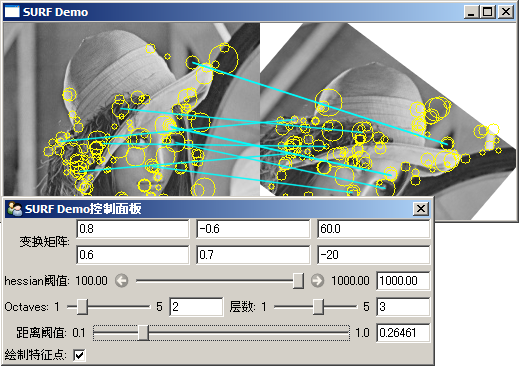Click the 层数 slider thumb
Screen dimensions: 519x368
coord(318,307)
